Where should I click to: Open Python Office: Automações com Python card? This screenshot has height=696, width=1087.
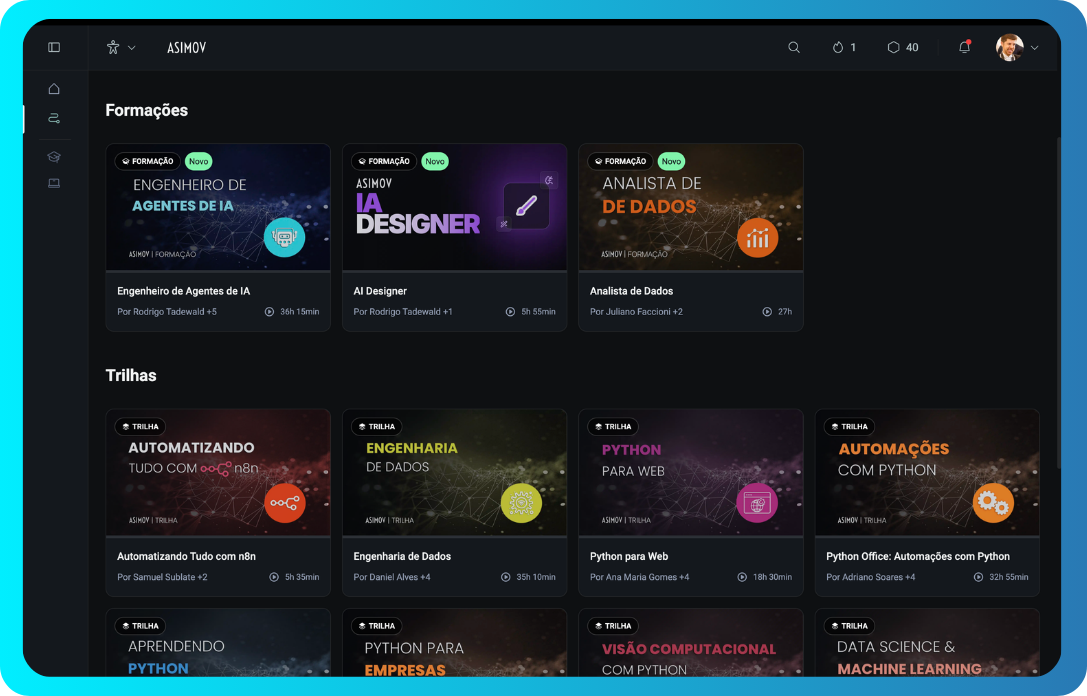pos(927,500)
